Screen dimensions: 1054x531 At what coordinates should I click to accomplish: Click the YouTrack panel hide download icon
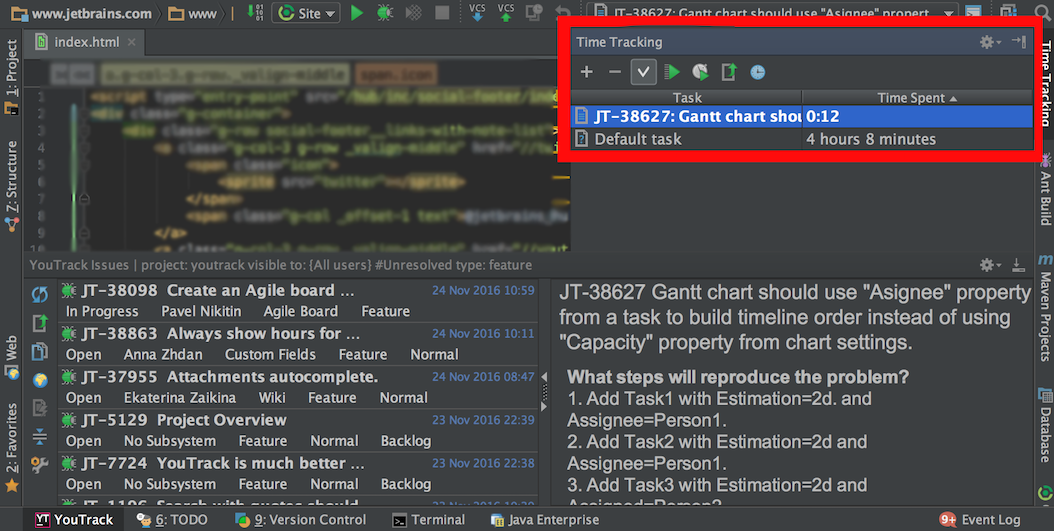(x=1019, y=265)
